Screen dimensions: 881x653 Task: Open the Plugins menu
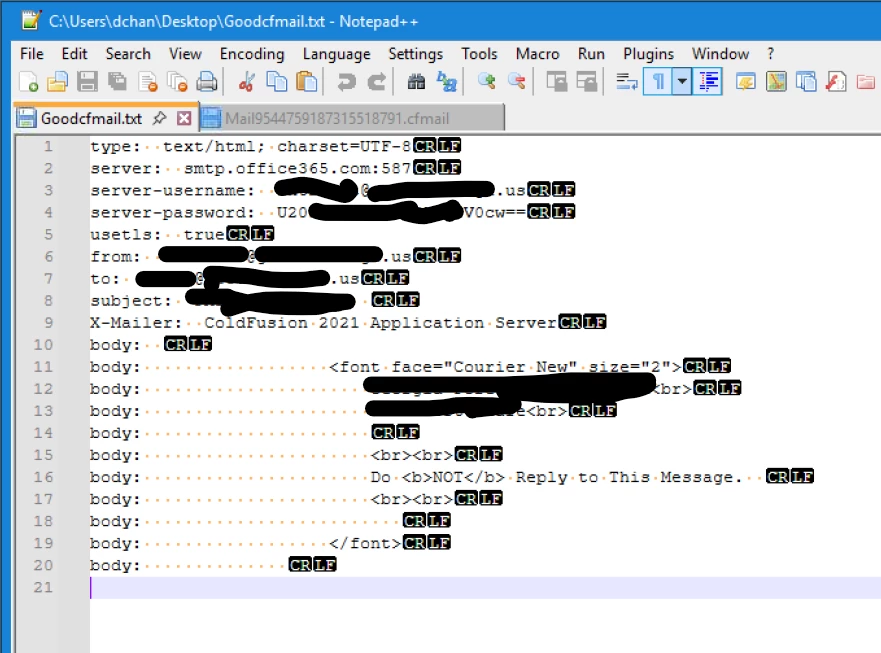point(648,54)
